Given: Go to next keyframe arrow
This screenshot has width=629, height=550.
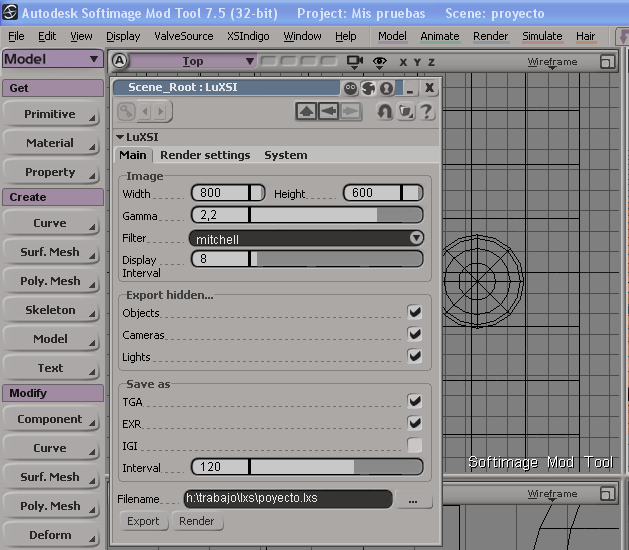Looking at the screenshot, I should click(160, 112).
